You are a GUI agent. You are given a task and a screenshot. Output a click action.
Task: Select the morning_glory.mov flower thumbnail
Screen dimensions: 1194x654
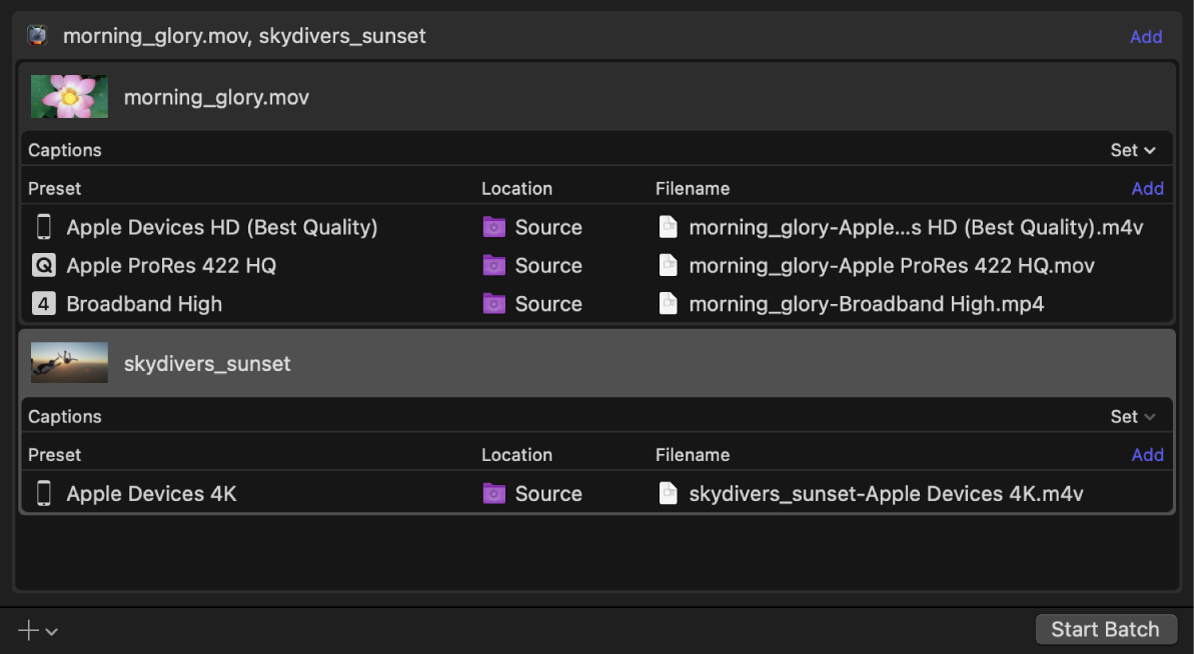tap(69, 97)
